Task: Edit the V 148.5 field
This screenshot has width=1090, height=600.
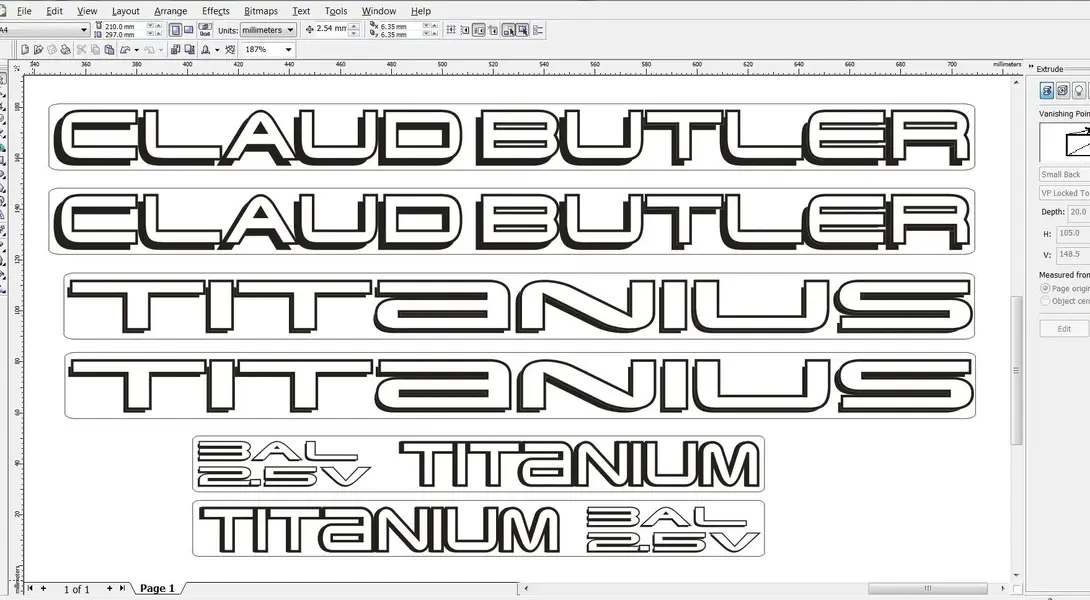Action: [1073, 254]
